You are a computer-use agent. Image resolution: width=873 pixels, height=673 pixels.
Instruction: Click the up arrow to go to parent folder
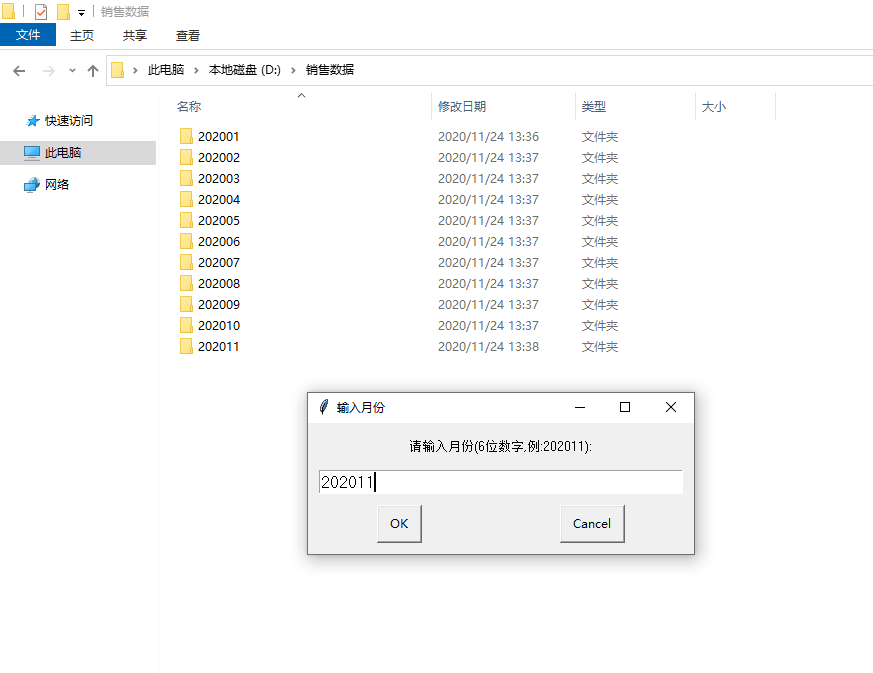point(93,69)
